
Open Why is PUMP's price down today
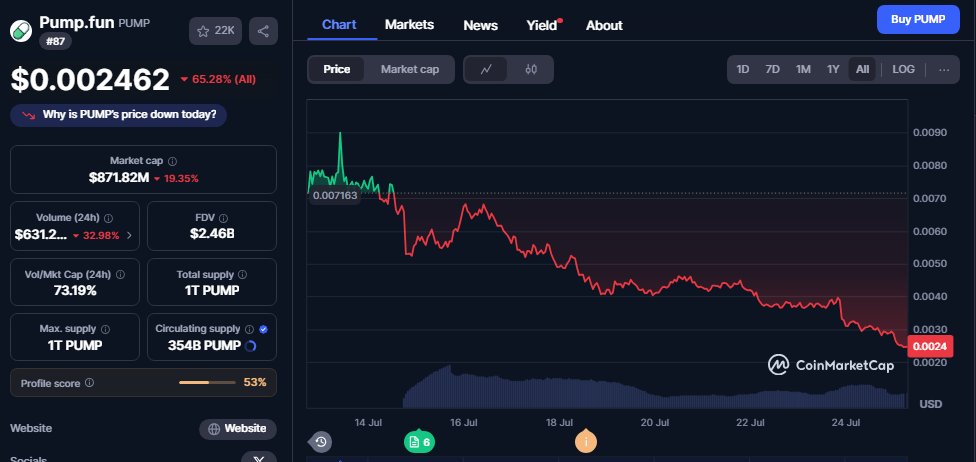coord(118,115)
